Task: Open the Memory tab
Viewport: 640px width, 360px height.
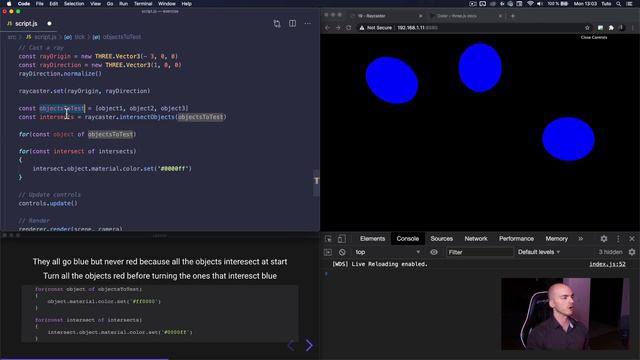Action: [556, 239]
